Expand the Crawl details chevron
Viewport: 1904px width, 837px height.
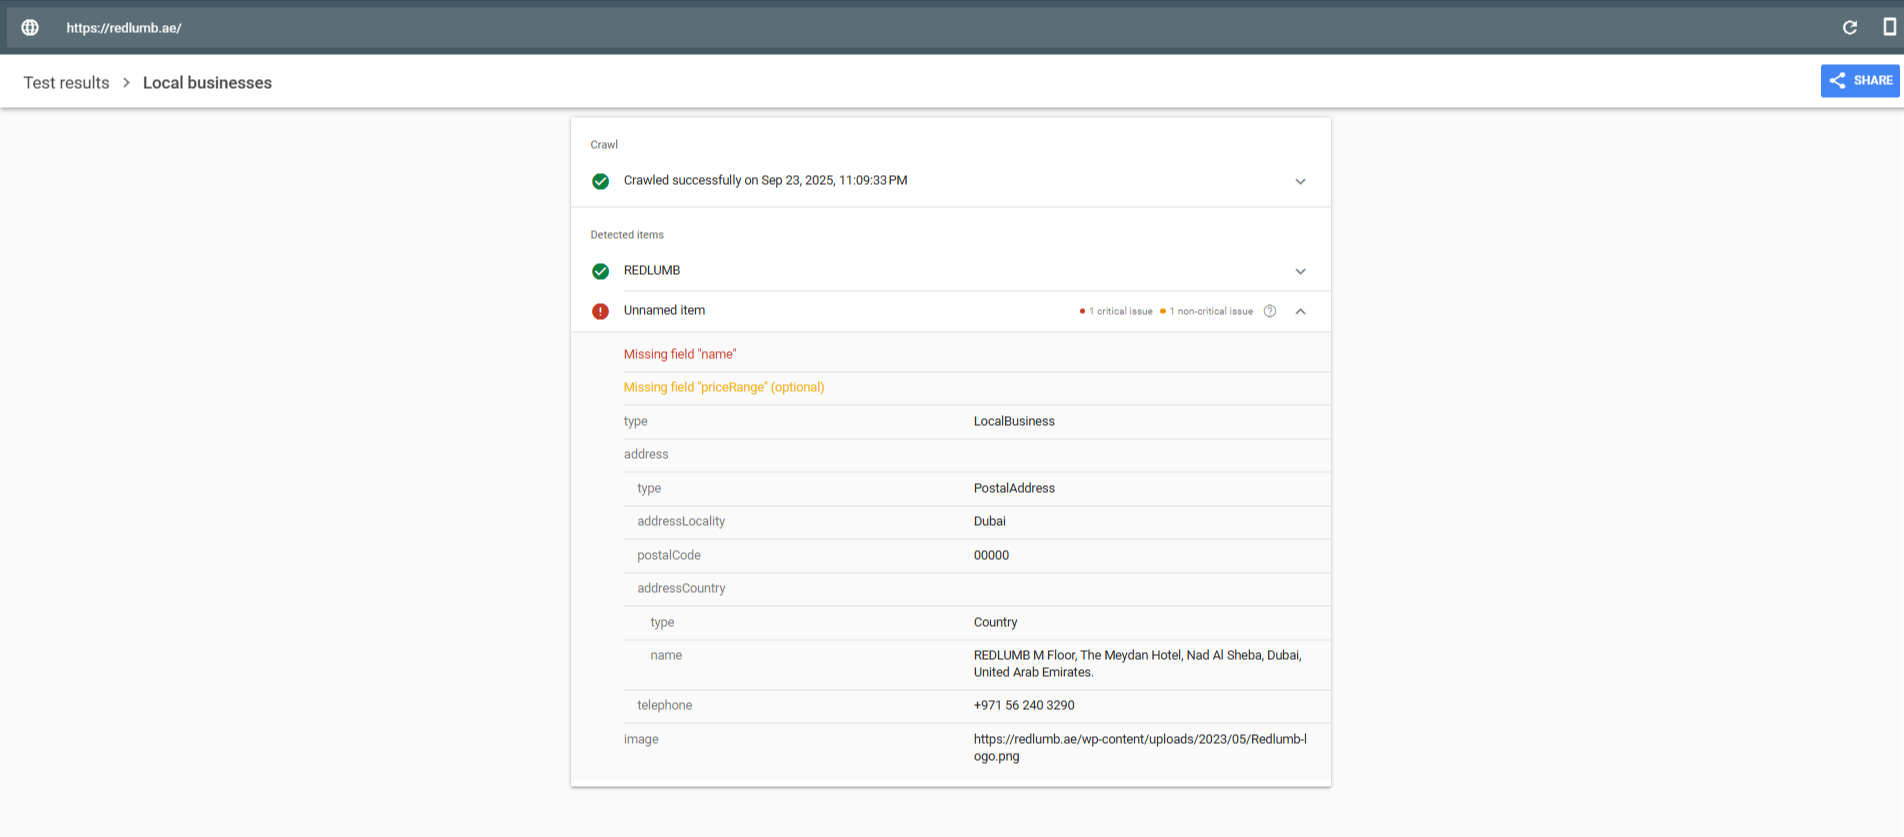coord(1300,182)
